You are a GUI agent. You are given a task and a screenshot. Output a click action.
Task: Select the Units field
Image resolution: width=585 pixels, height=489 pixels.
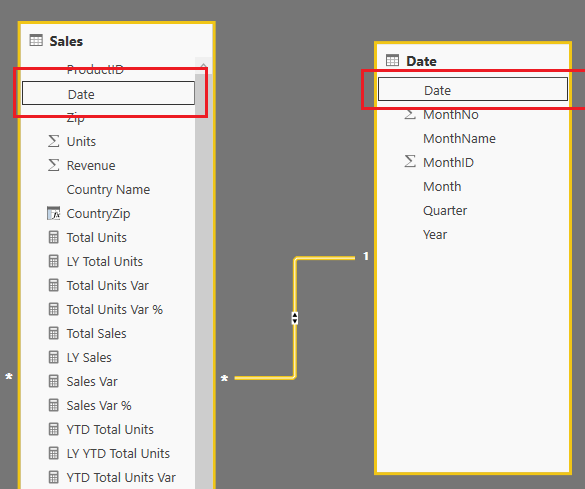81,141
